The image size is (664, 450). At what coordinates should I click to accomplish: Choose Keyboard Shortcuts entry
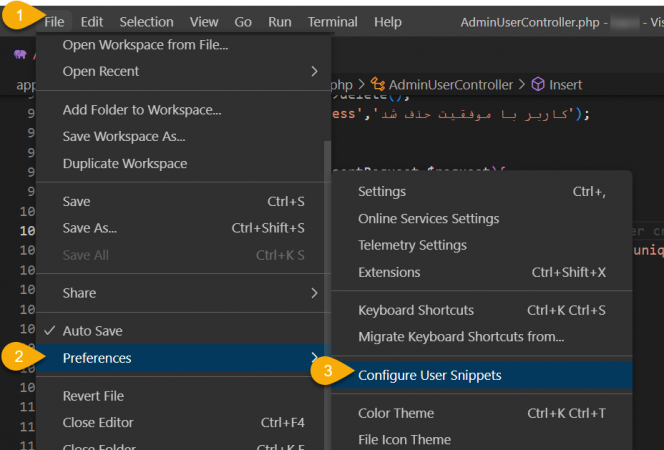(x=416, y=310)
